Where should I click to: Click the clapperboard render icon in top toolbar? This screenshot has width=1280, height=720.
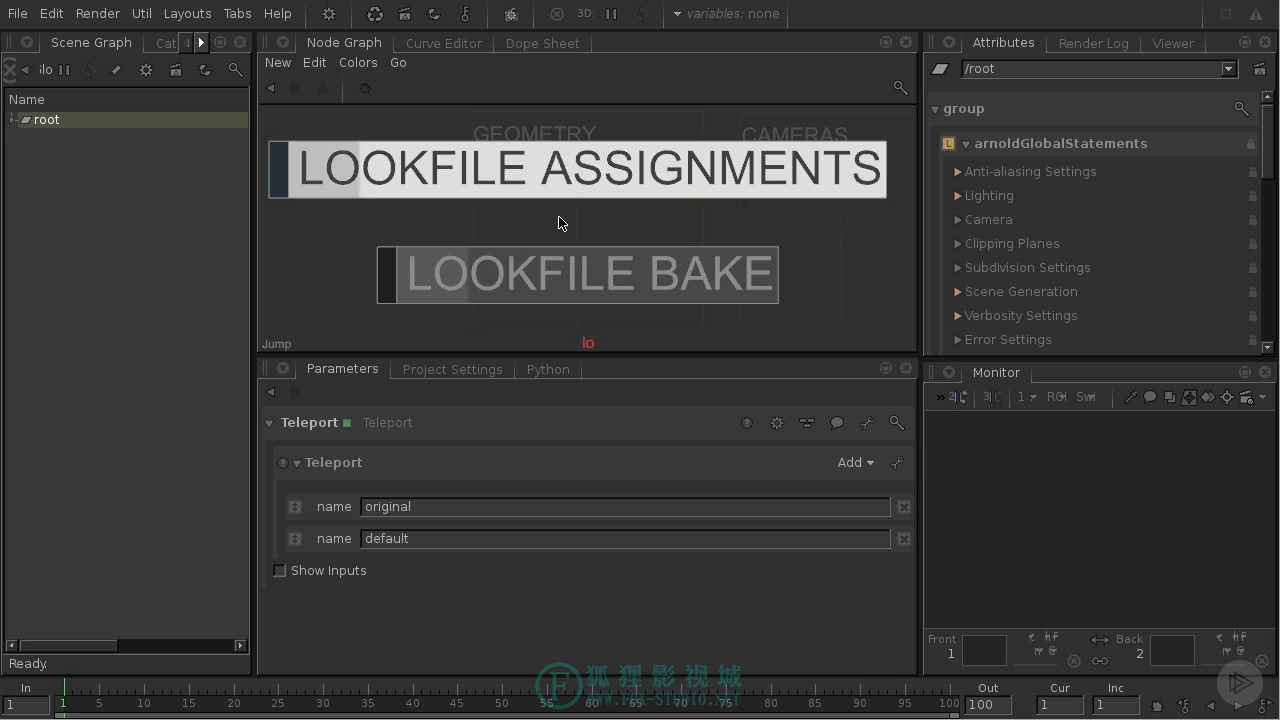tap(404, 14)
